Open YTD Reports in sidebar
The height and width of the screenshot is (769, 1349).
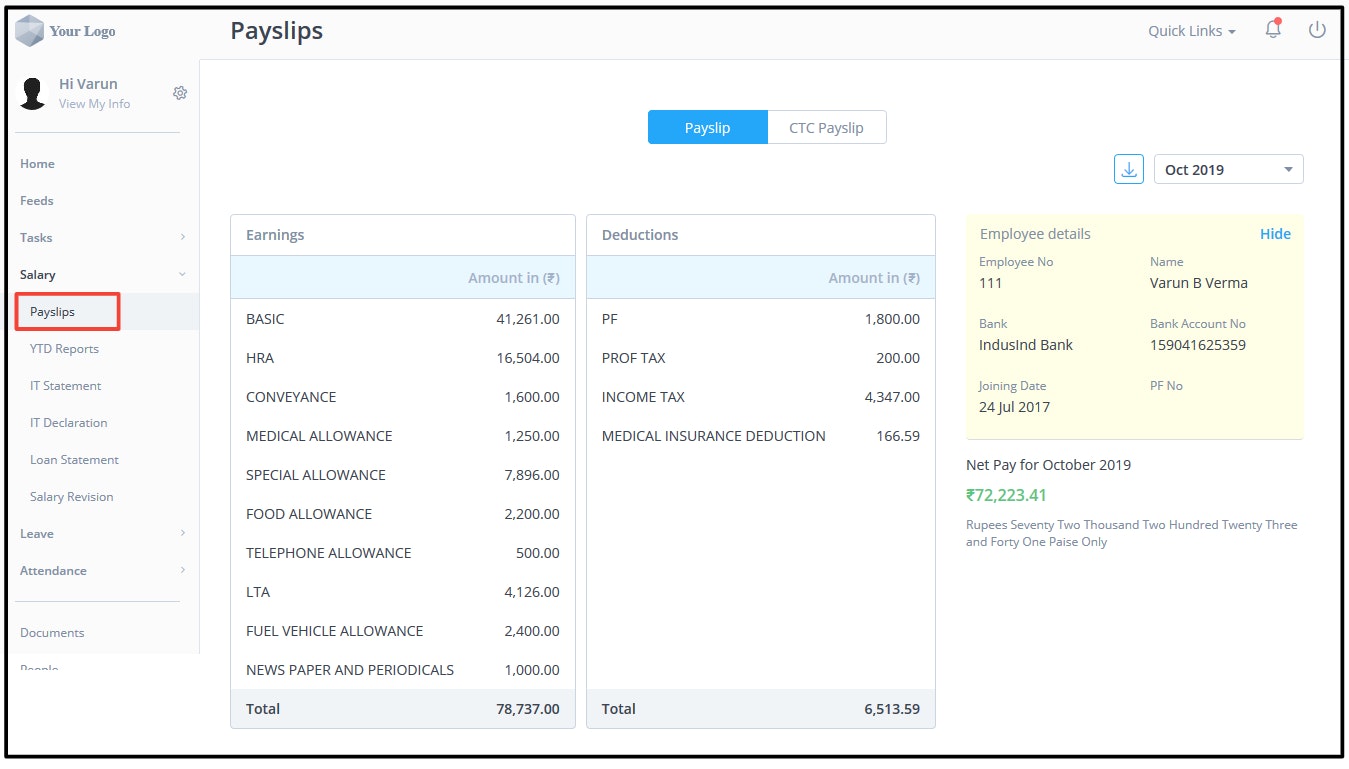64,349
